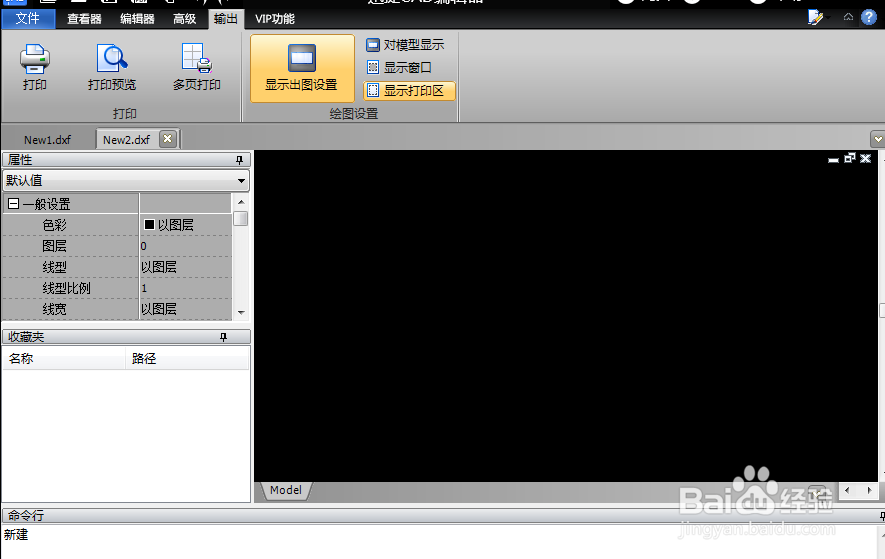Collapse the General Settings (一般设置) group
This screenshot has width=885, height=559.
click(x=14, y=204)
